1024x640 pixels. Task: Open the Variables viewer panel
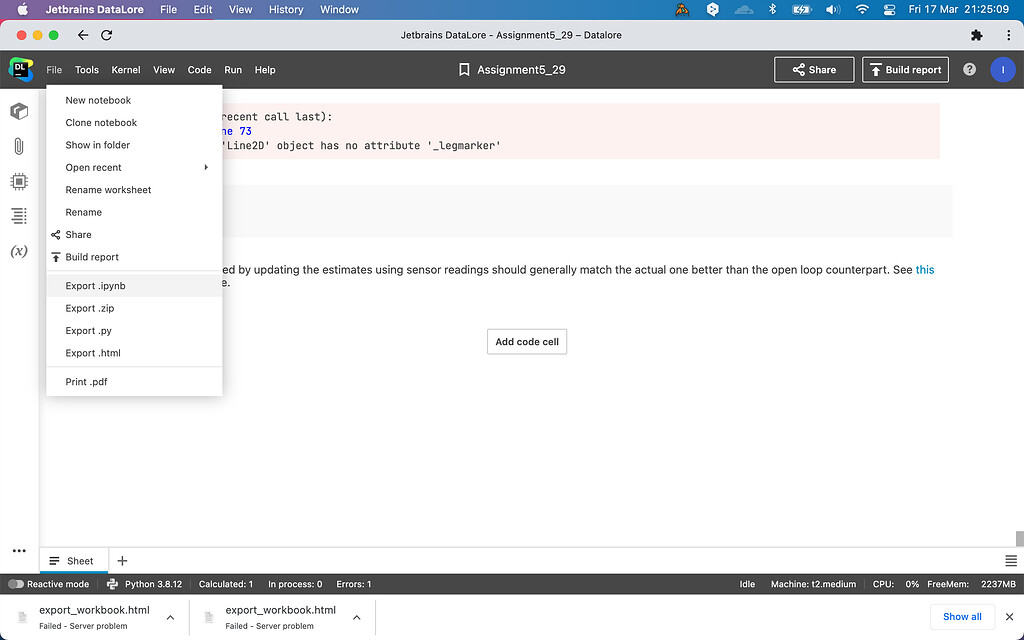pyautogui.click(x=19, y=251)
